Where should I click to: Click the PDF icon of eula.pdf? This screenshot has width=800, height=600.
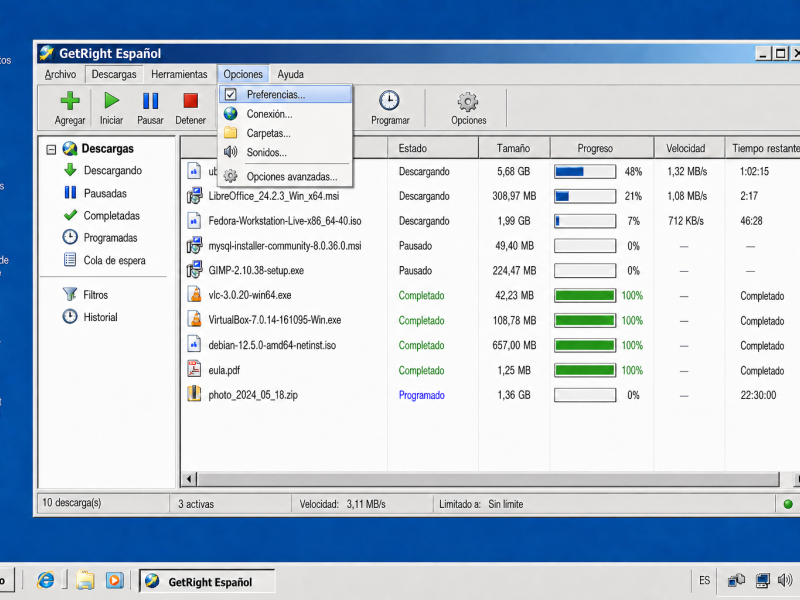(x=194, y=369)
